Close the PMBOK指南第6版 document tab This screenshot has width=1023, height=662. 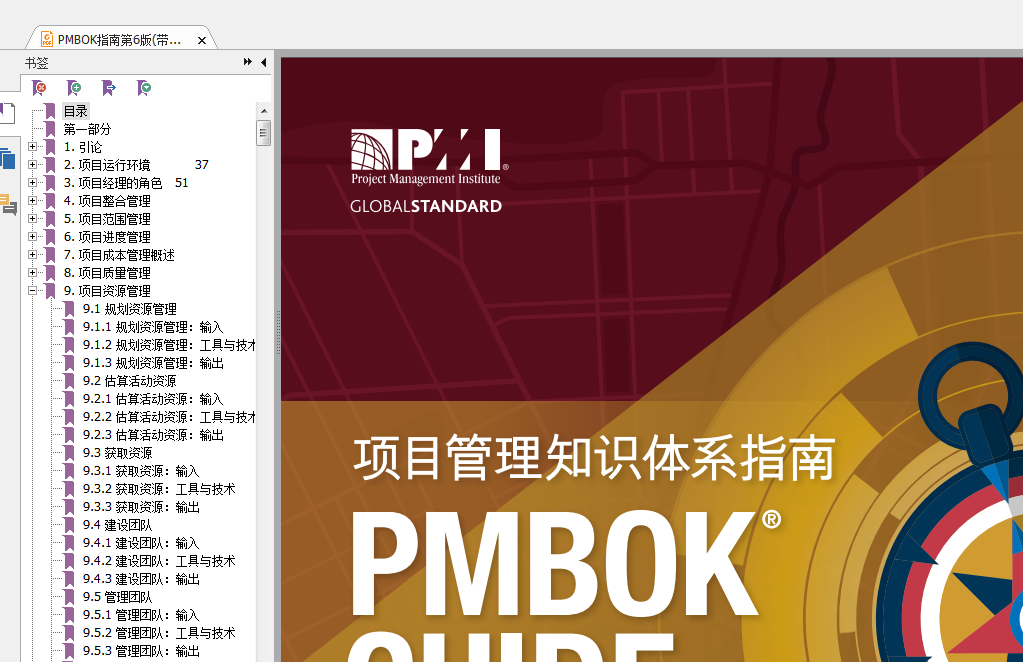click(x=202, y=40)
